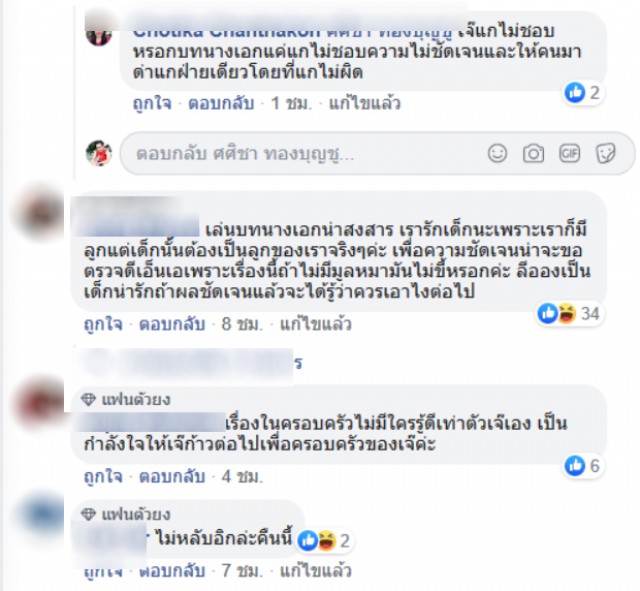Attach a photo using the camera icon
The height and width of the screenshot is (591, 640).
(533, 154)
